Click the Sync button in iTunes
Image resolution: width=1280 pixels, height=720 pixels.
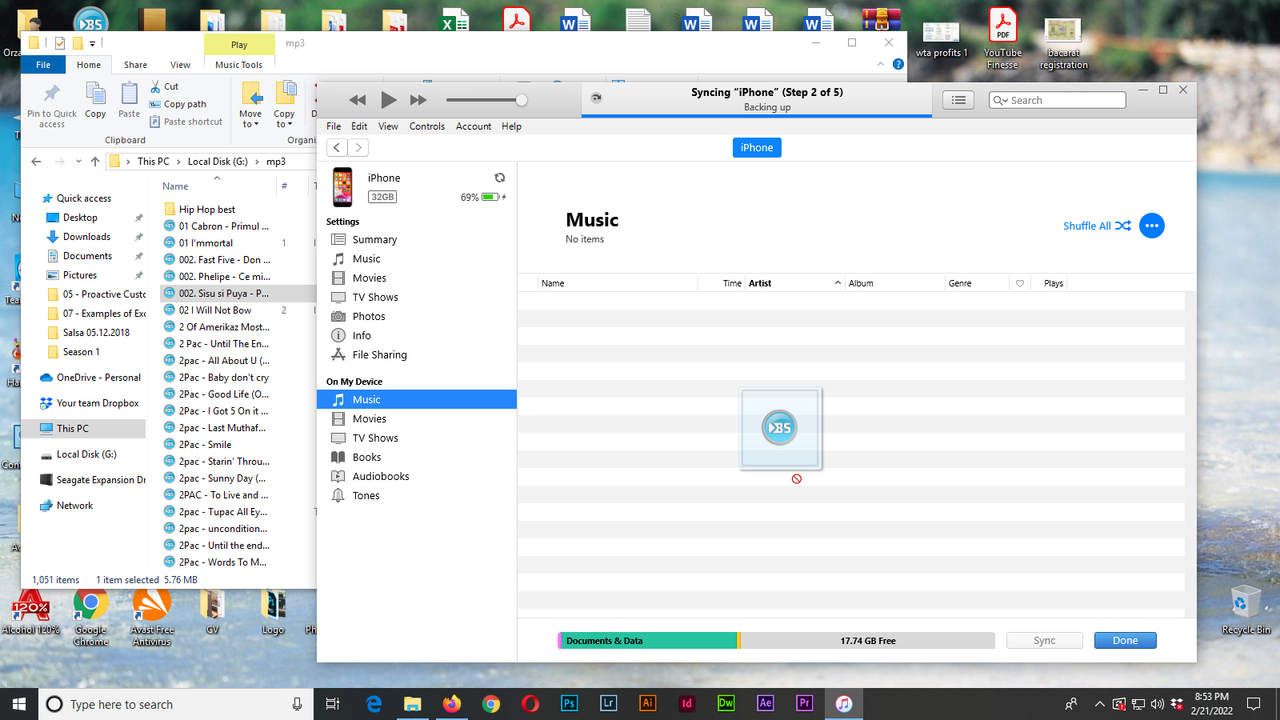(x=1044, y=641)
